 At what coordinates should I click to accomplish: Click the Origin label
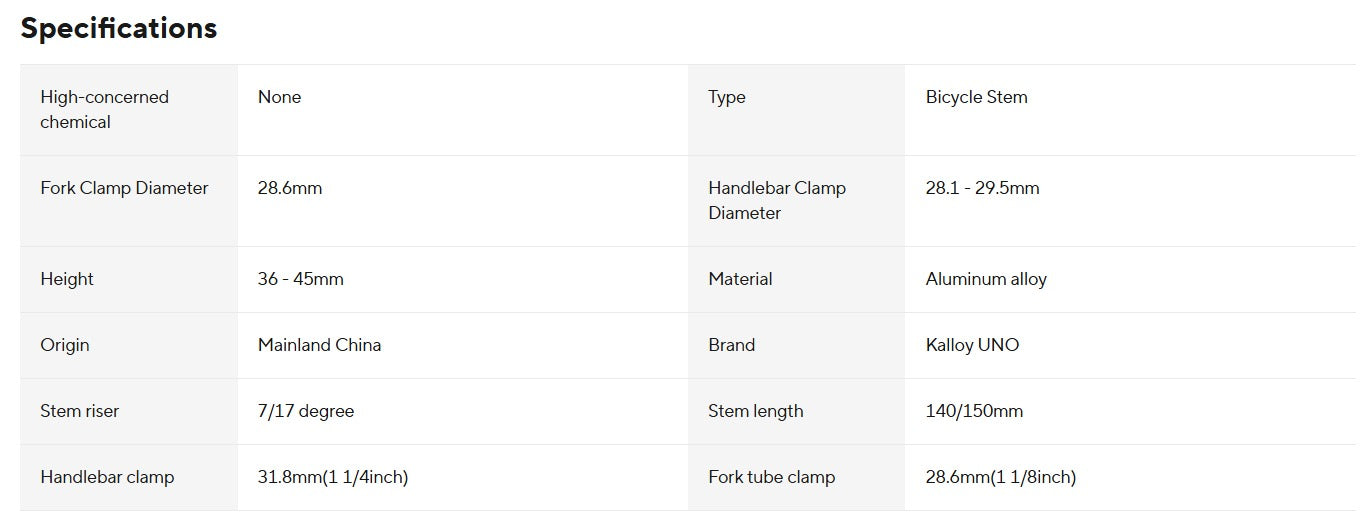click(65, 345)
